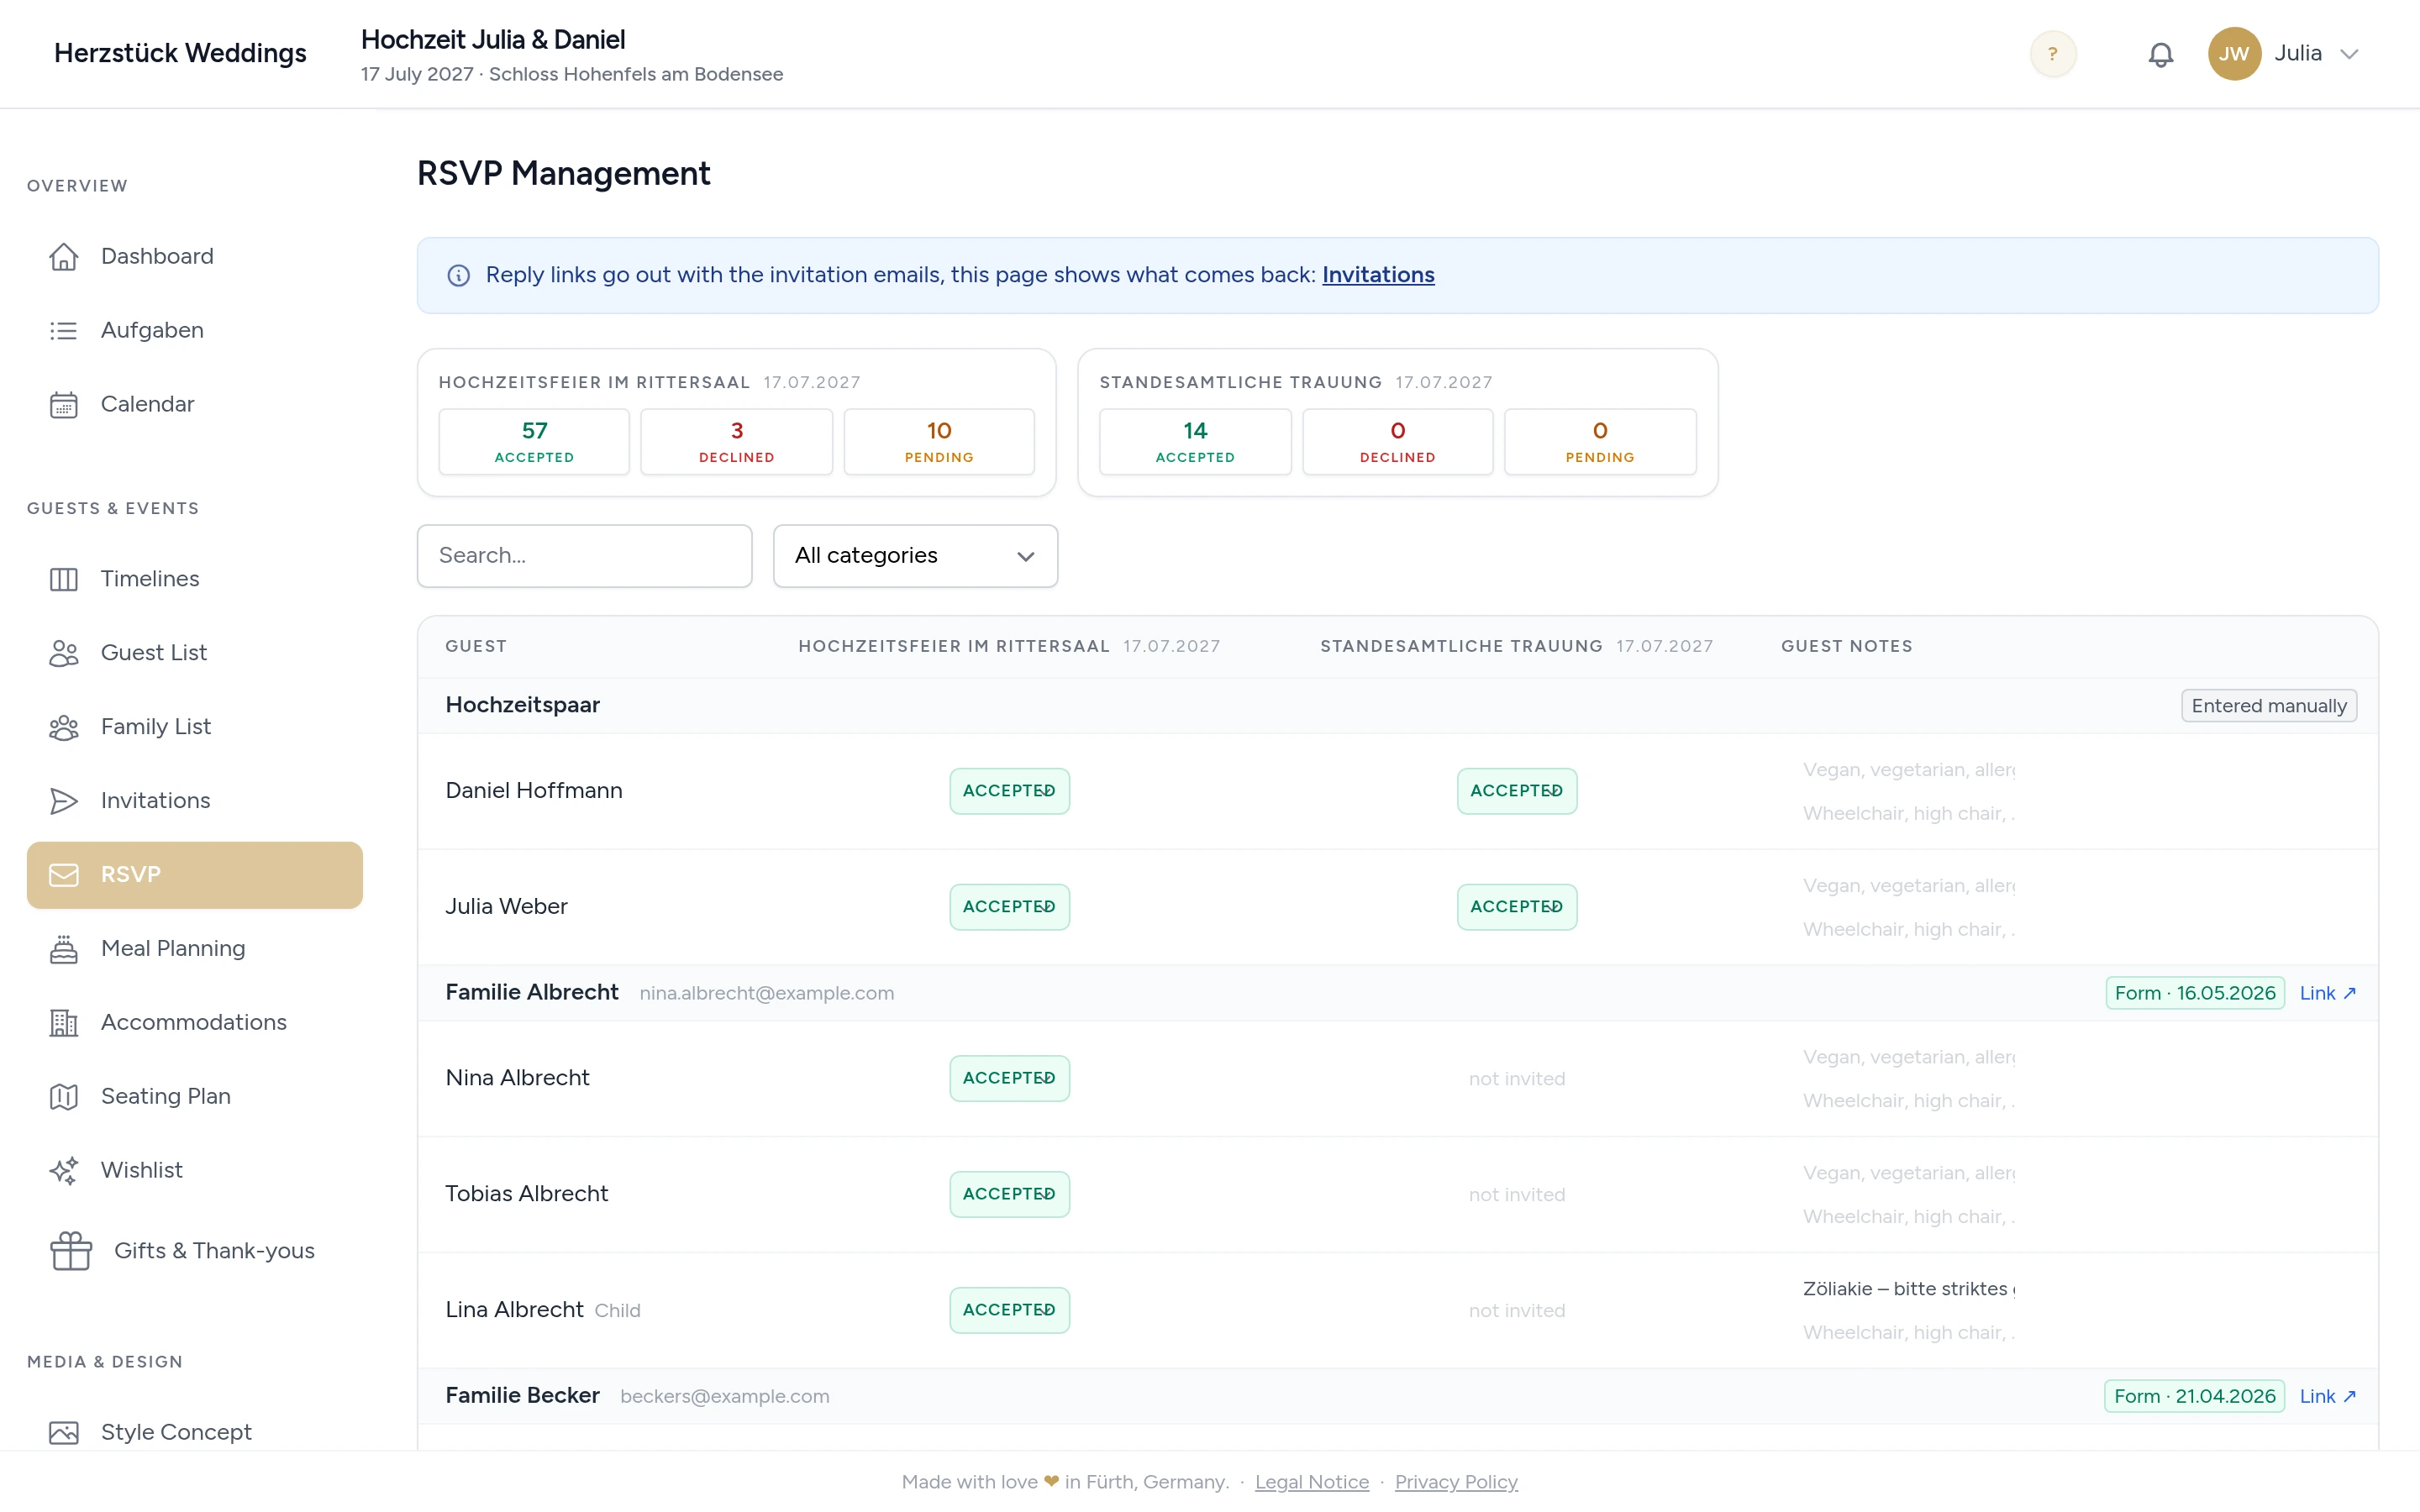Click the JW avatar circle

point(2234,54)
